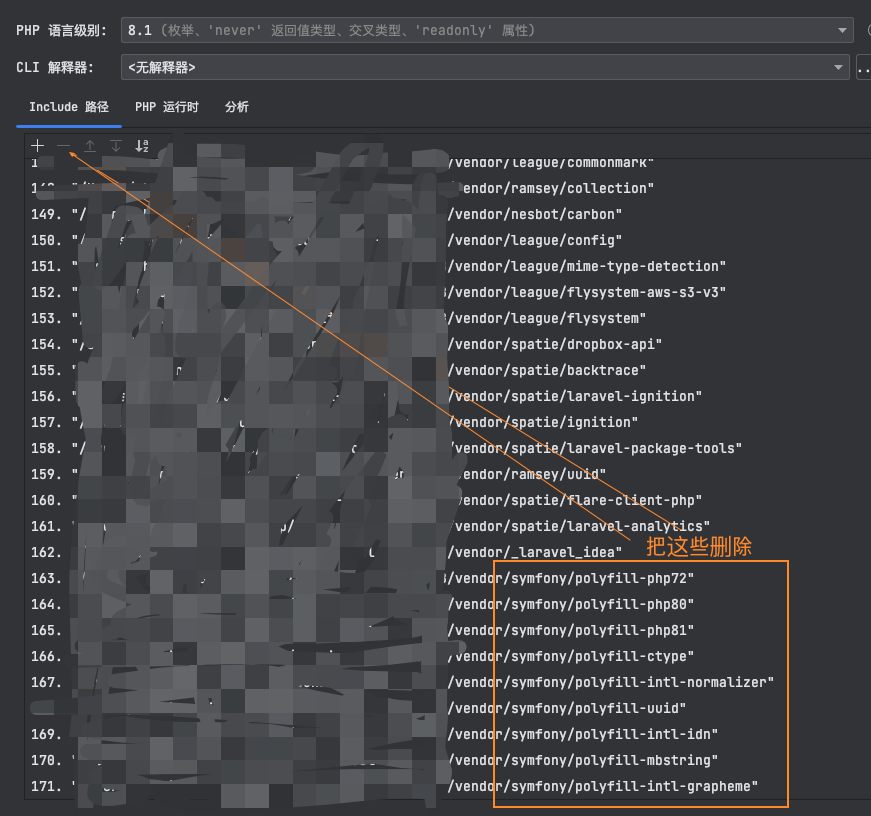Select the vendor/_laravel_idea row

click(448, 552)
